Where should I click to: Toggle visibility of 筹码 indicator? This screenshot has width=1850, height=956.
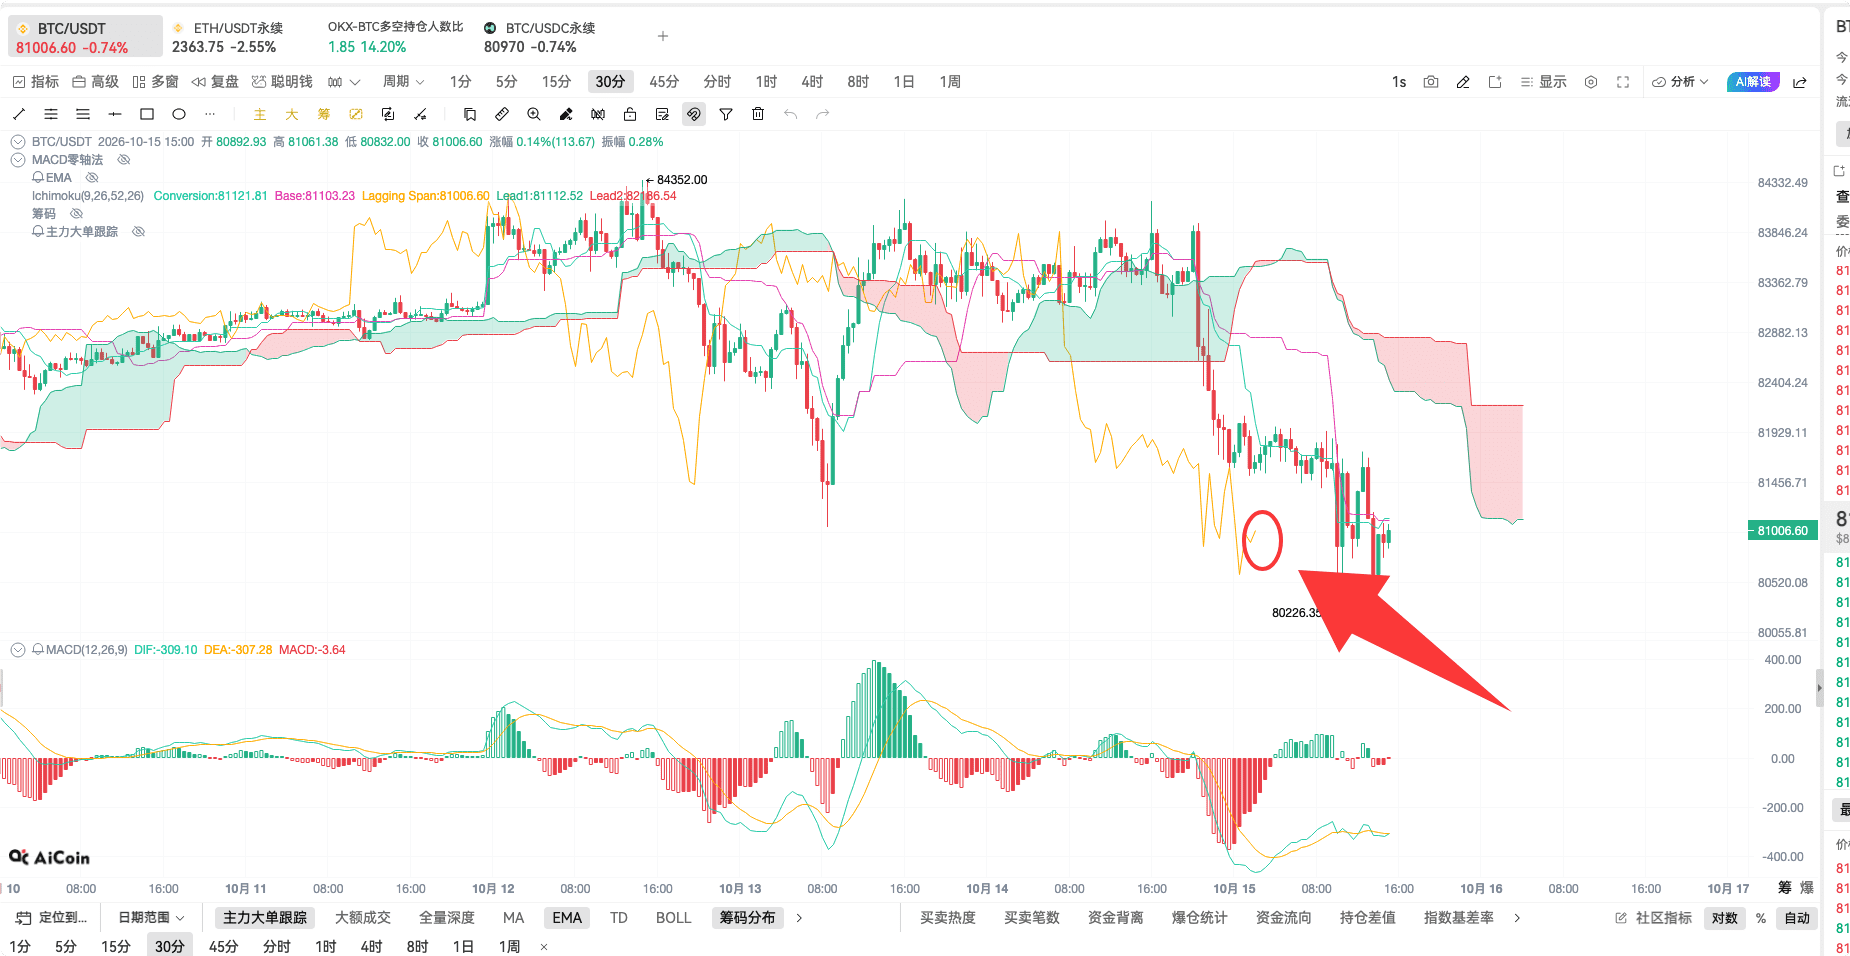click(x=76, y=214)
